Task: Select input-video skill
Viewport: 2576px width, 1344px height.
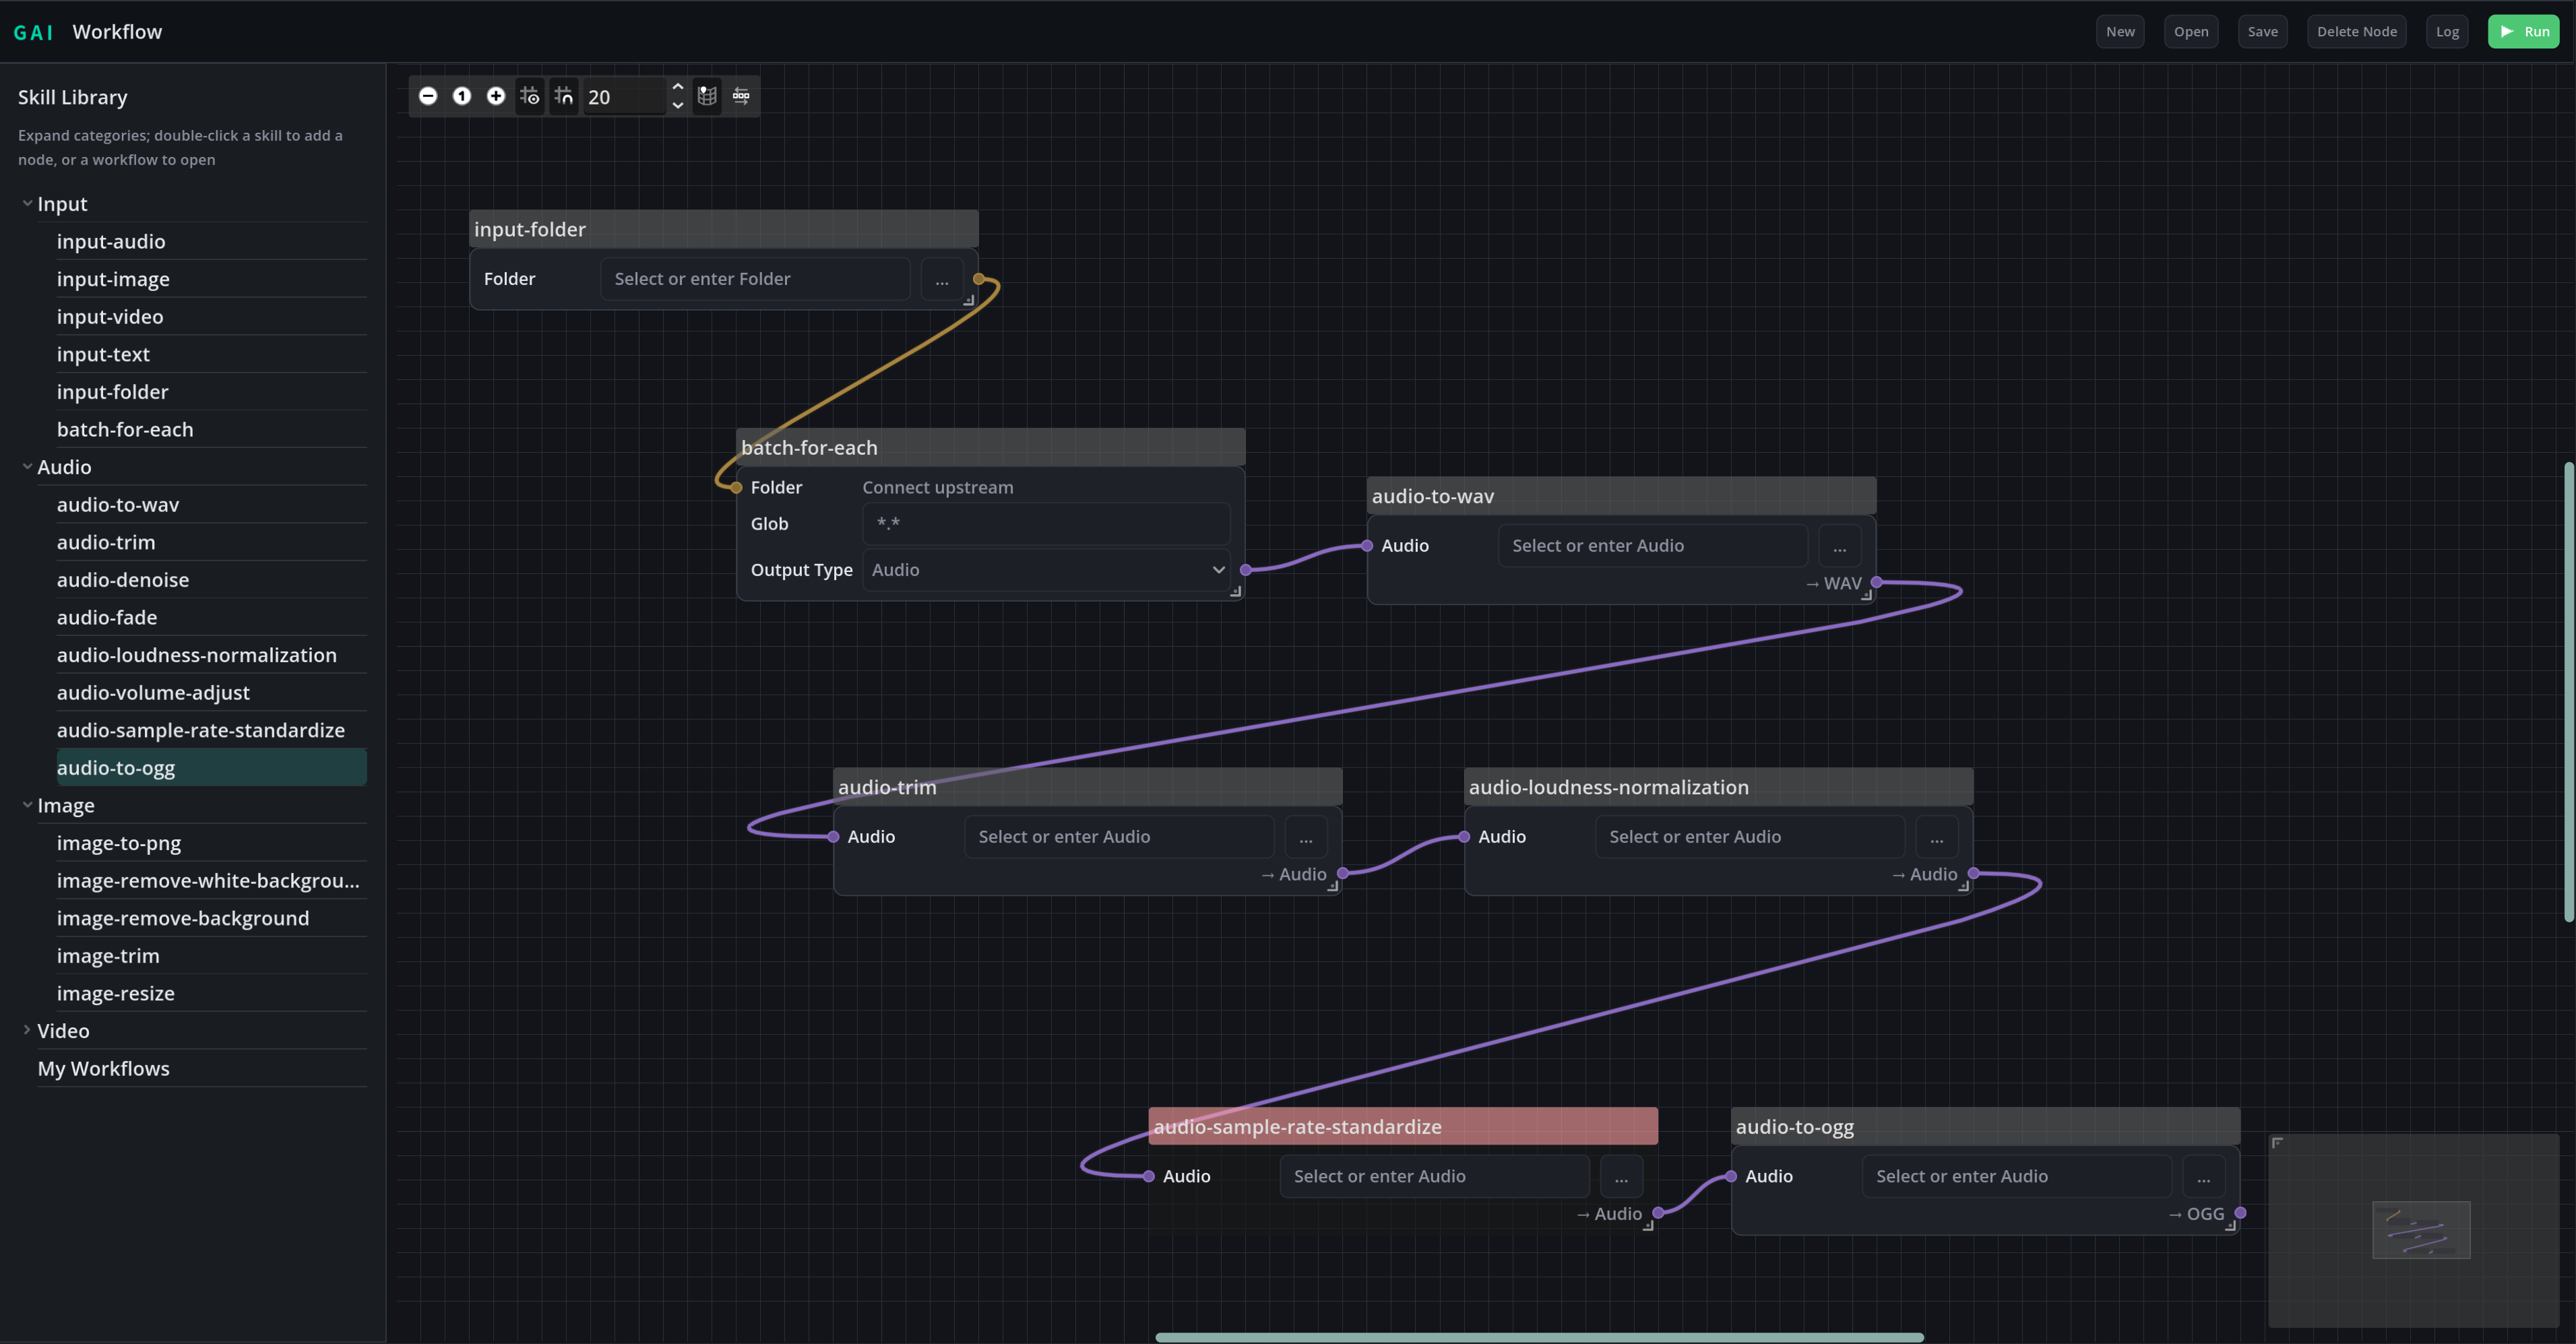Action: click(211, 316)
